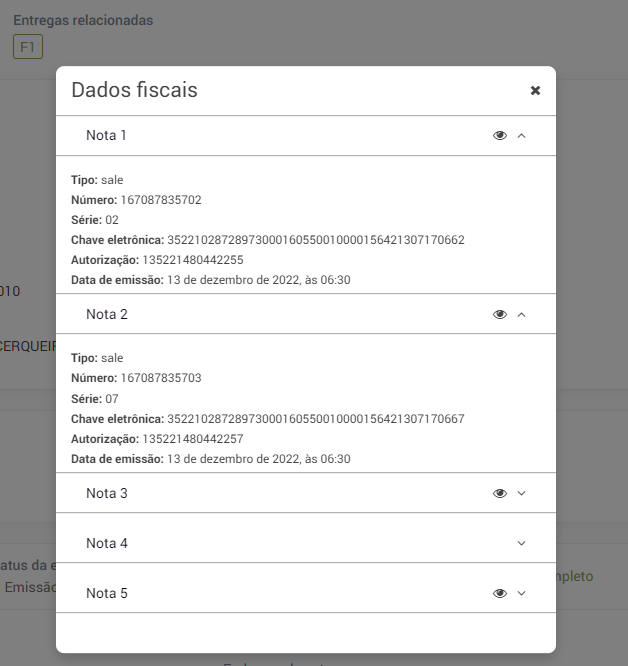Click the Dados fiscais dialog title
628x666 pixels.
134,91
